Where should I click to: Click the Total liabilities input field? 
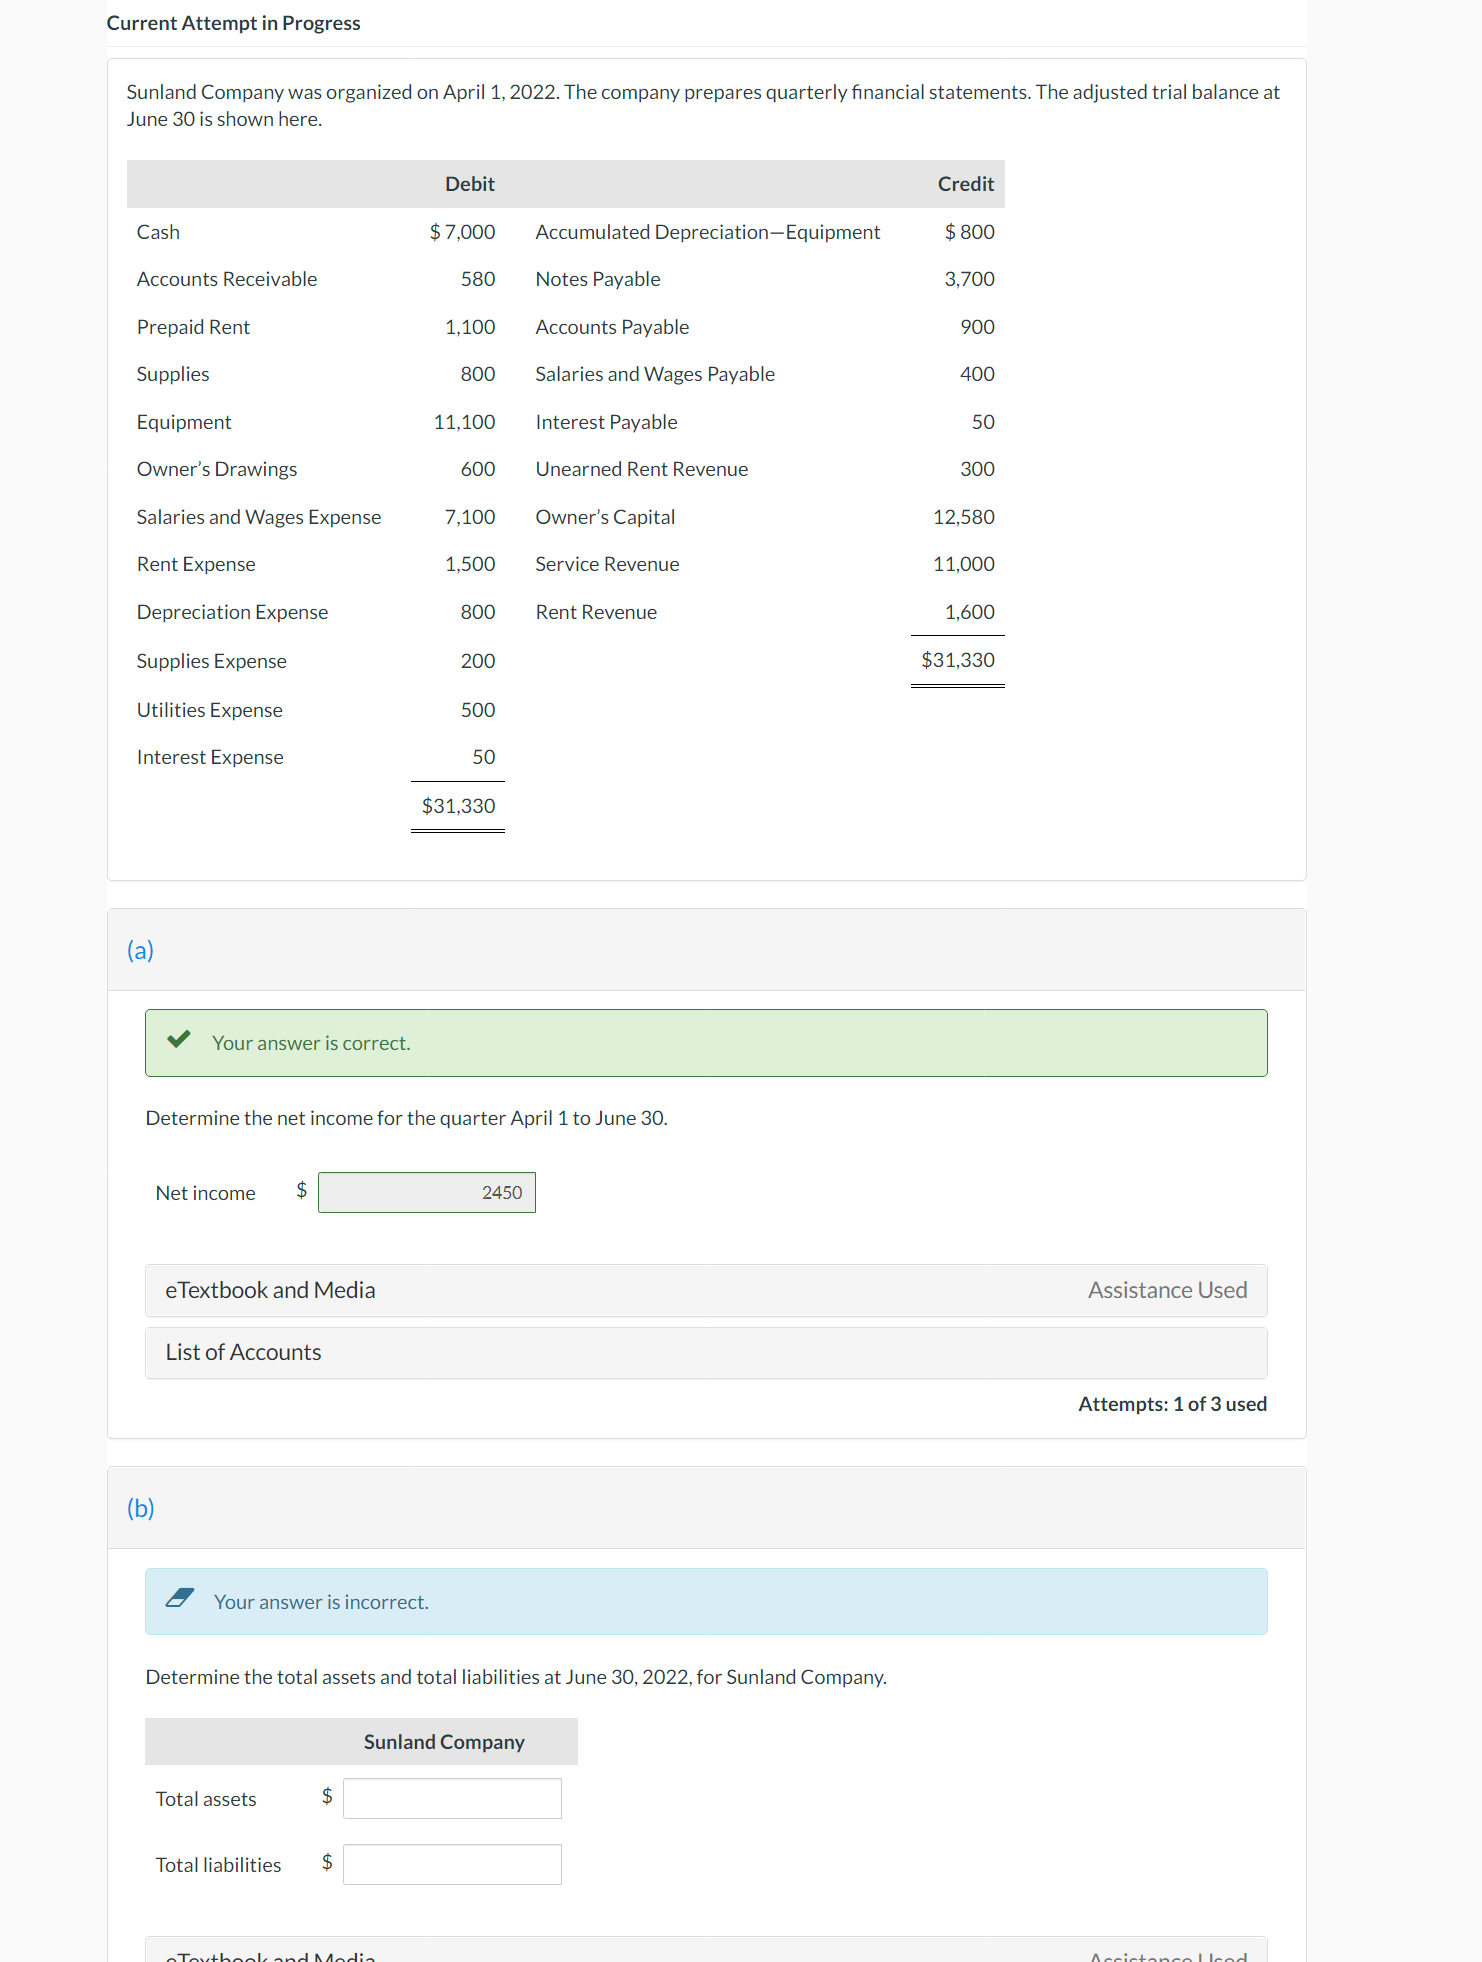pos(452,1864)
